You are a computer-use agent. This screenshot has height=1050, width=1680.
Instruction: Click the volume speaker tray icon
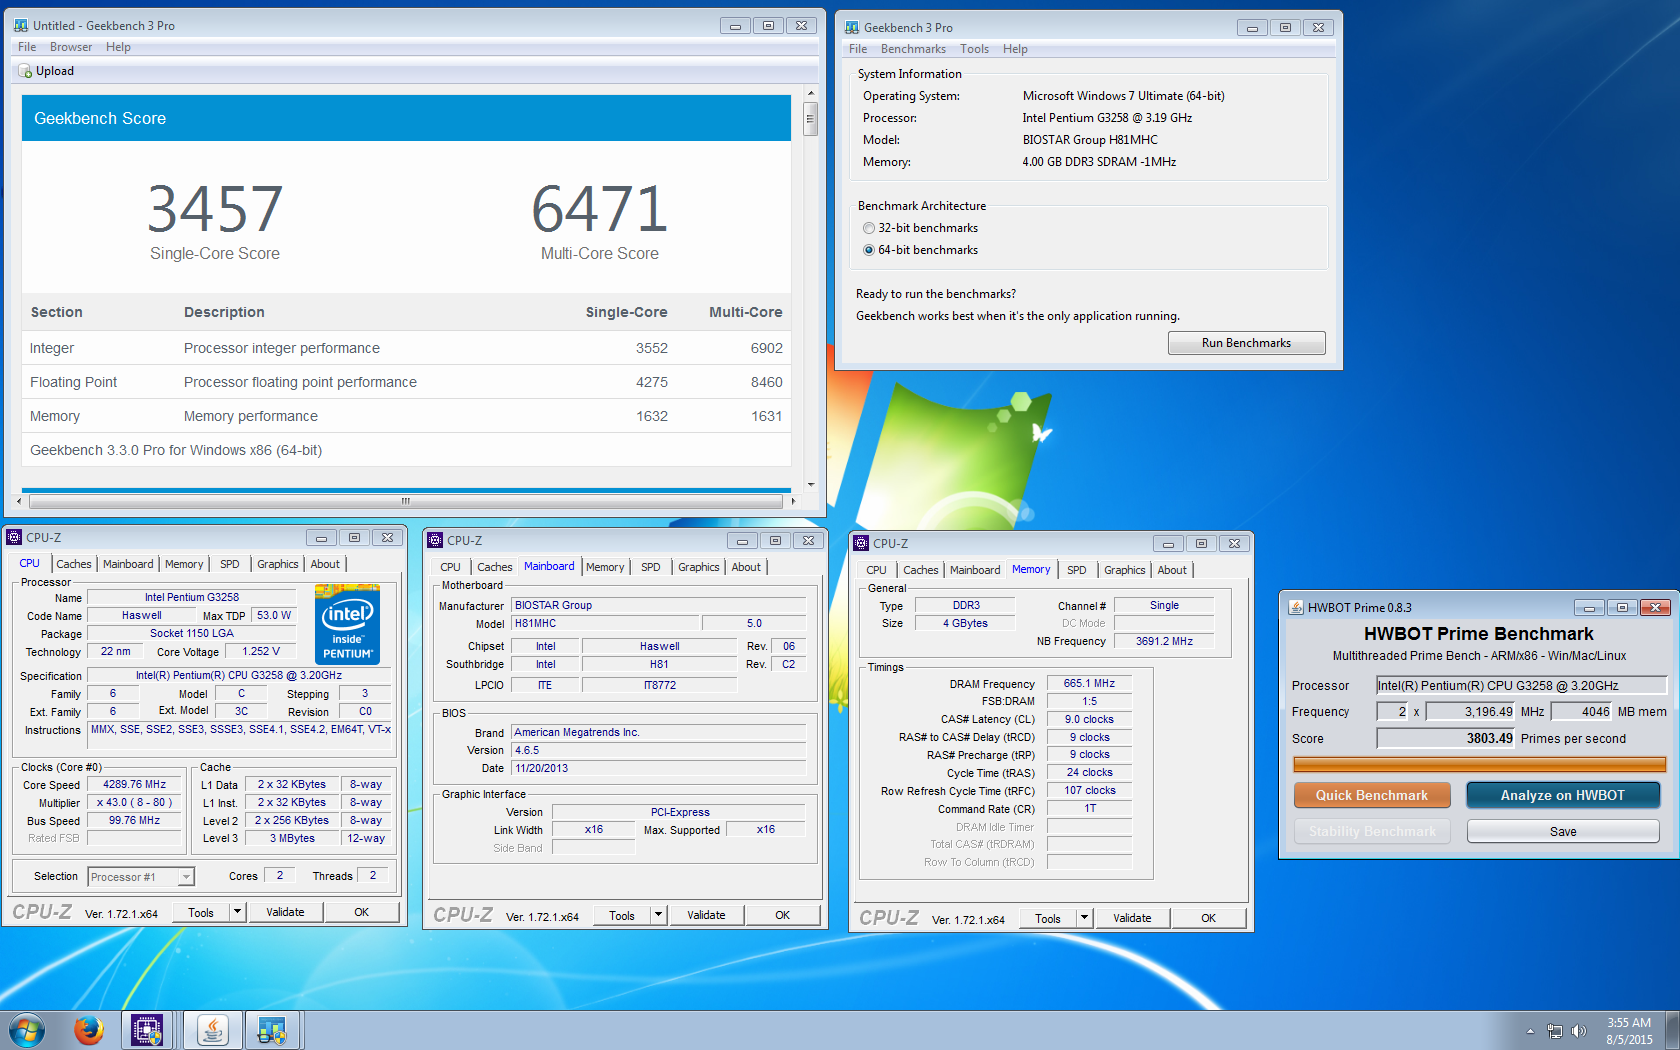click(x=1579, y=1031)
